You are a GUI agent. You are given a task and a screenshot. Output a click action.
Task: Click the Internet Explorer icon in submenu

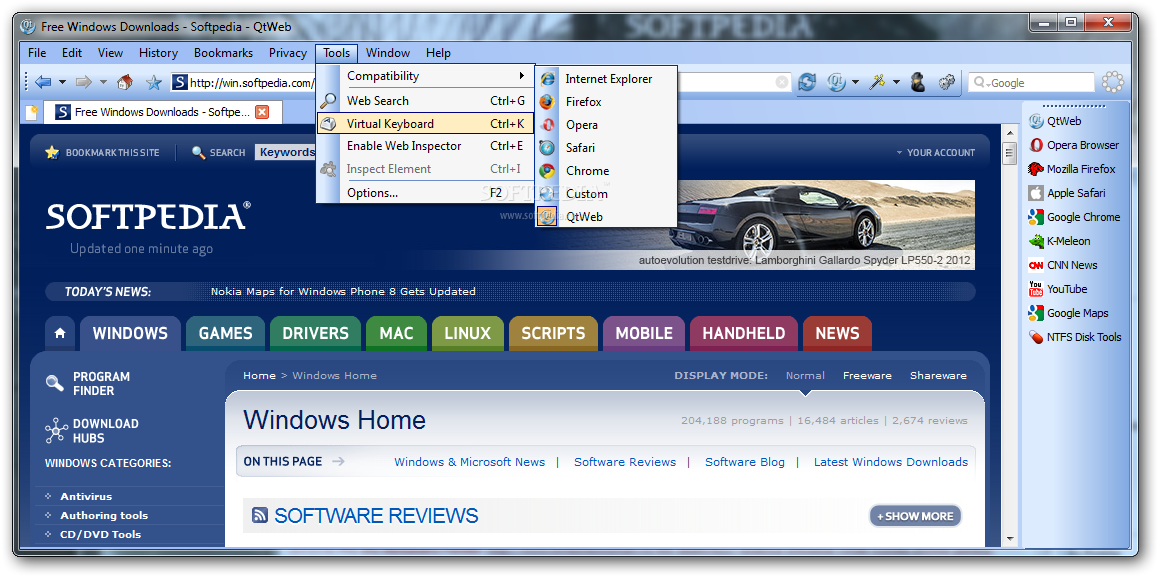[547, 78]
